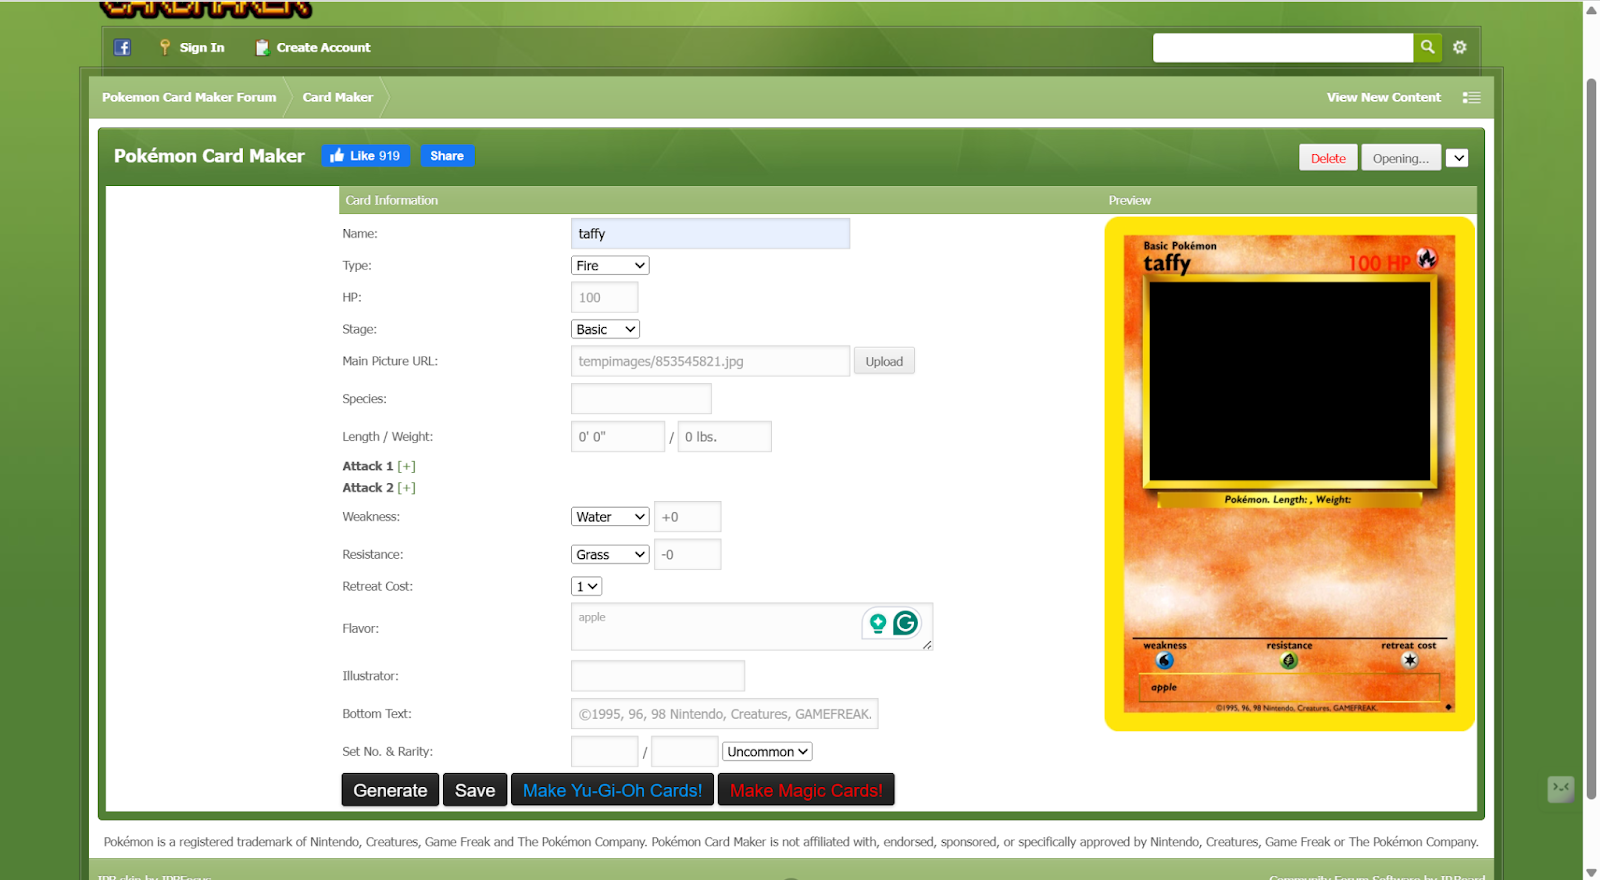The image size is (1600, 880).
Task: Click the Species input field
Action: click(641, 399)
